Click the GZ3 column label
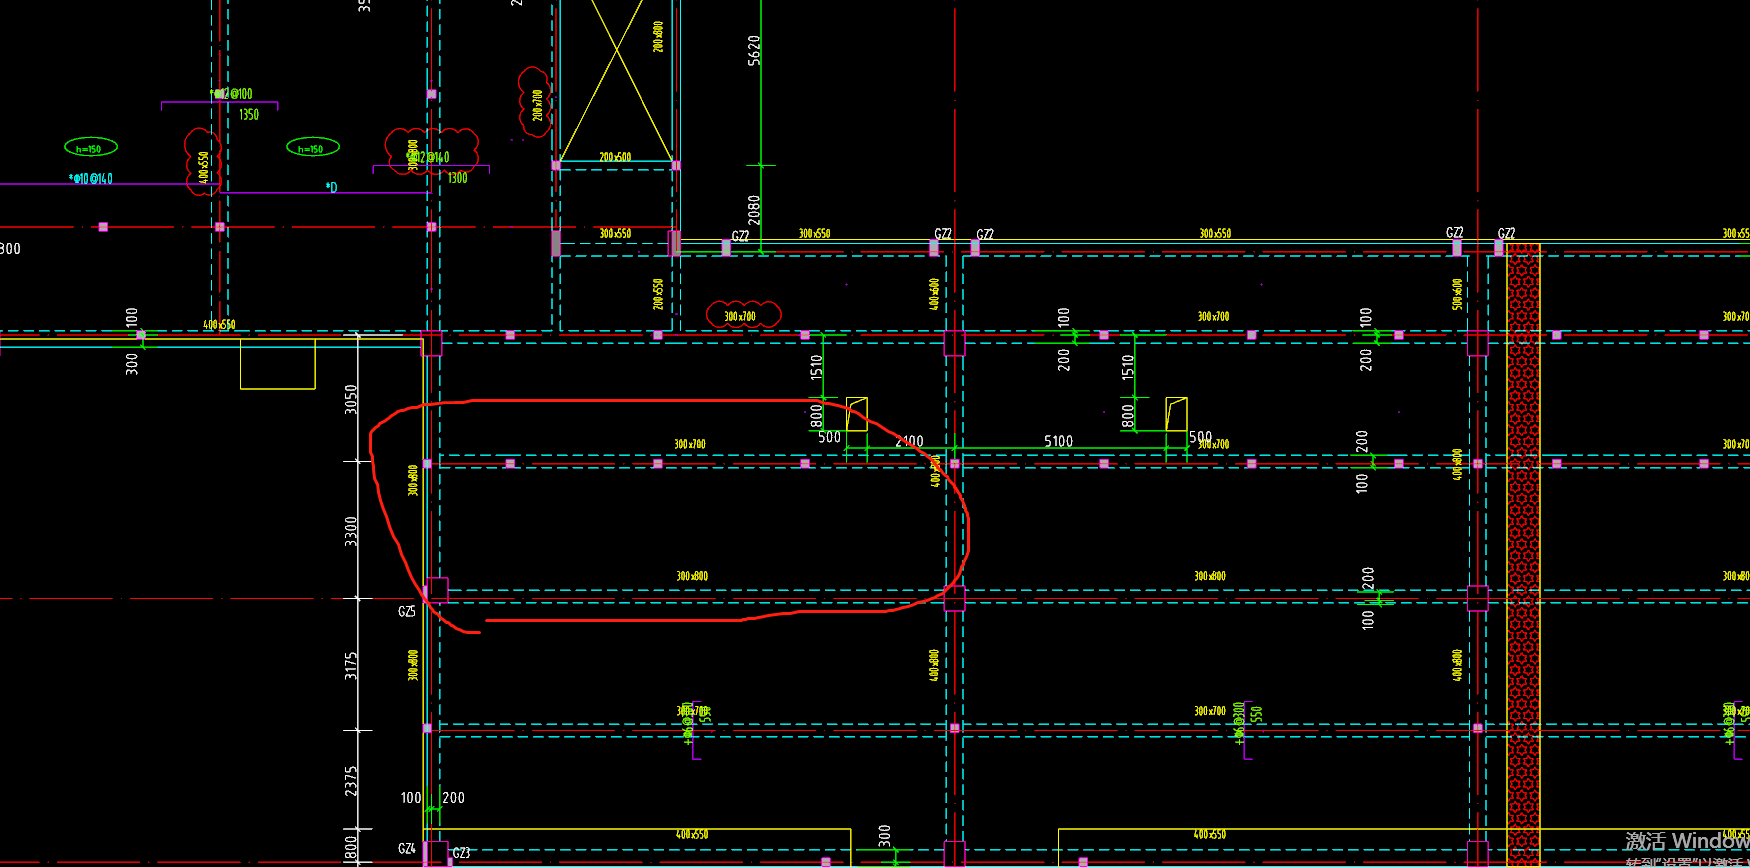Screen dimensions: 1750x867 pyautogui.click(x=461, y=853)
